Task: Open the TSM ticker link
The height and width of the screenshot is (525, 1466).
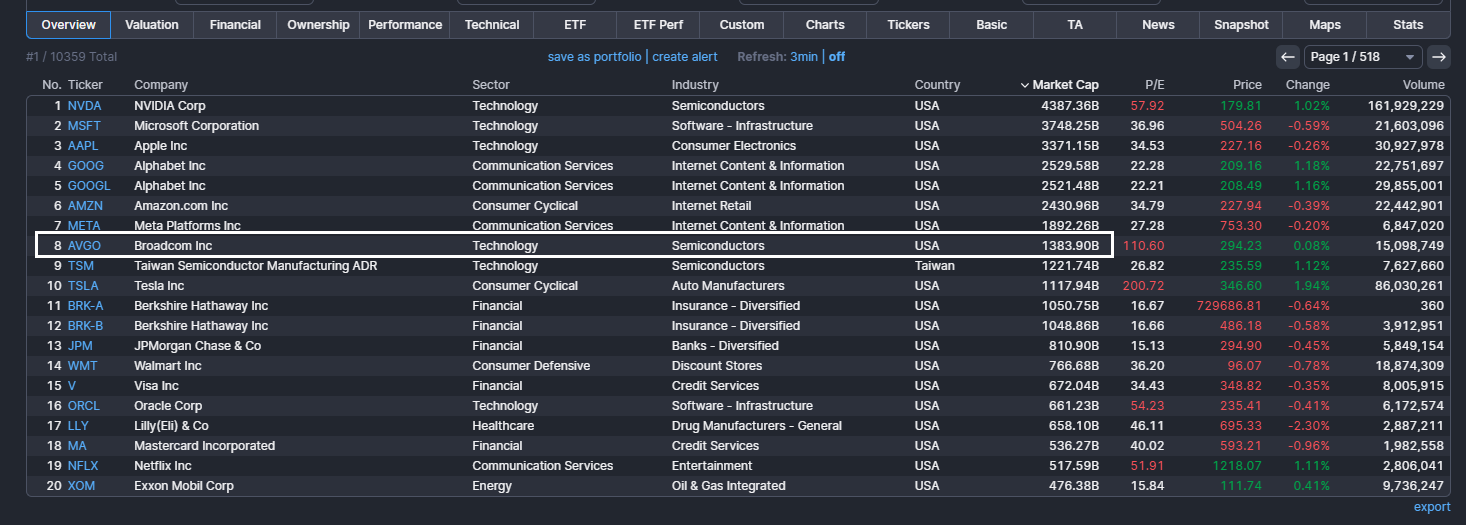Action: pyautogui.click(x=80, y=265)
